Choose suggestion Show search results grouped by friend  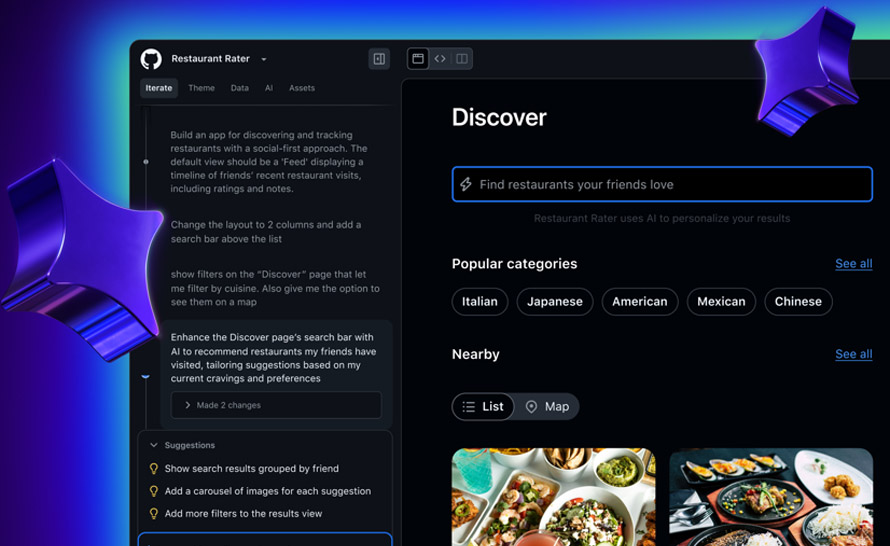click(251, 468)
